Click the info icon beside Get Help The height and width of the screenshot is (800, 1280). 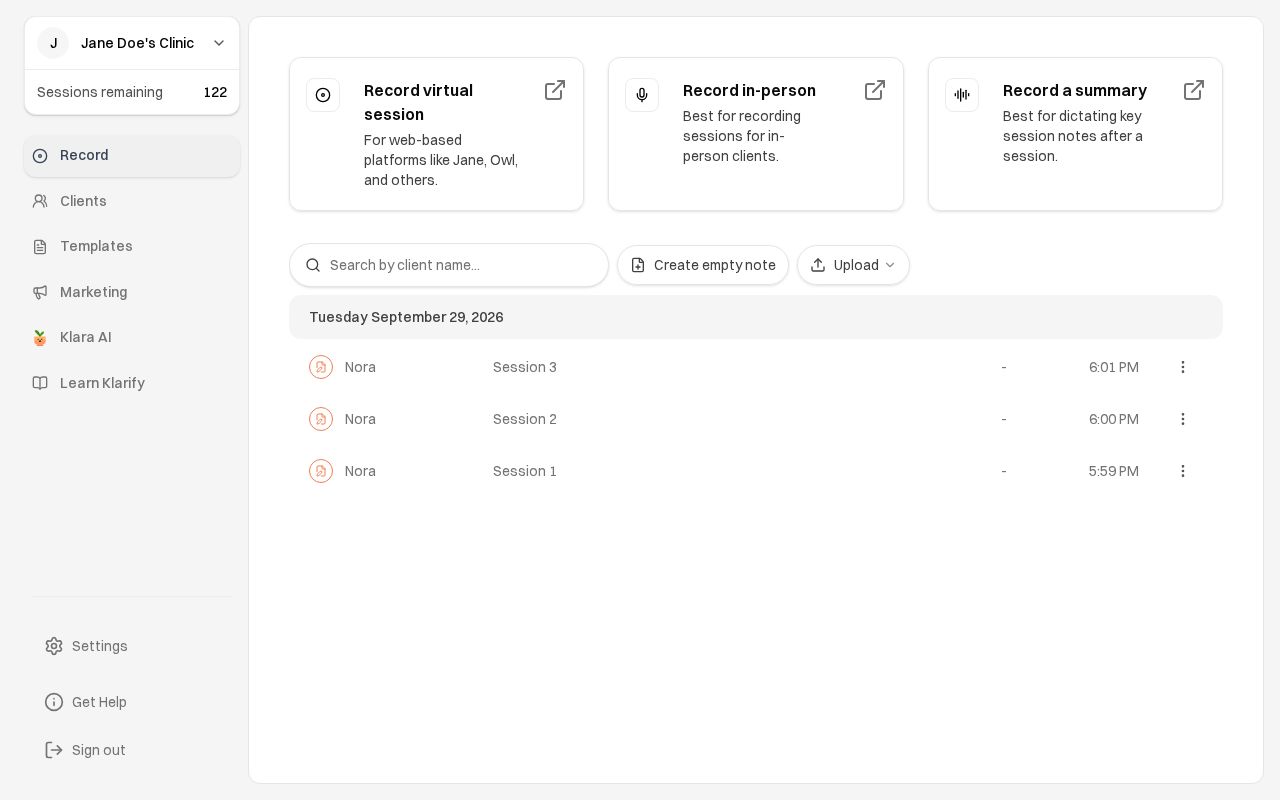pos(54,702)
